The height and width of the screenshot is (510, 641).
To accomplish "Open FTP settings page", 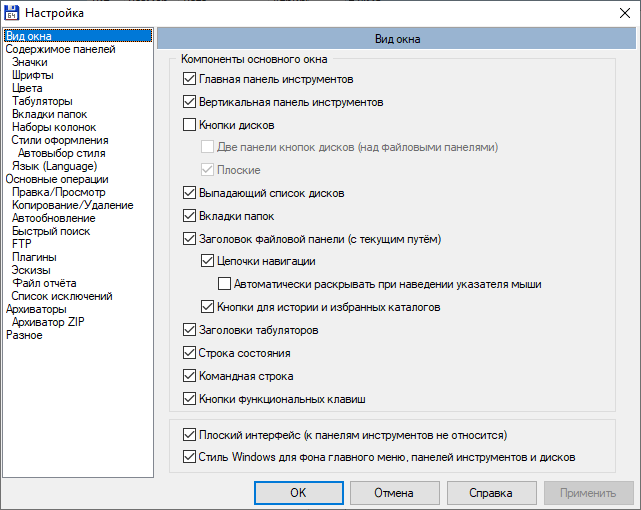I will [22, 244].
